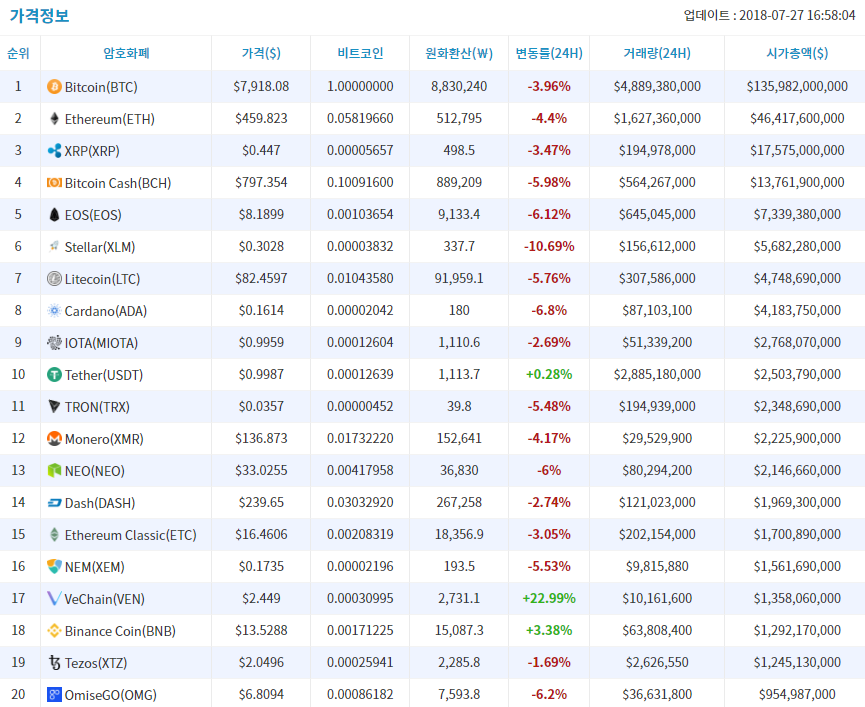Click the Stellar rocket logo icon
Screen dimensions: 865x707
tap(54, 247)
